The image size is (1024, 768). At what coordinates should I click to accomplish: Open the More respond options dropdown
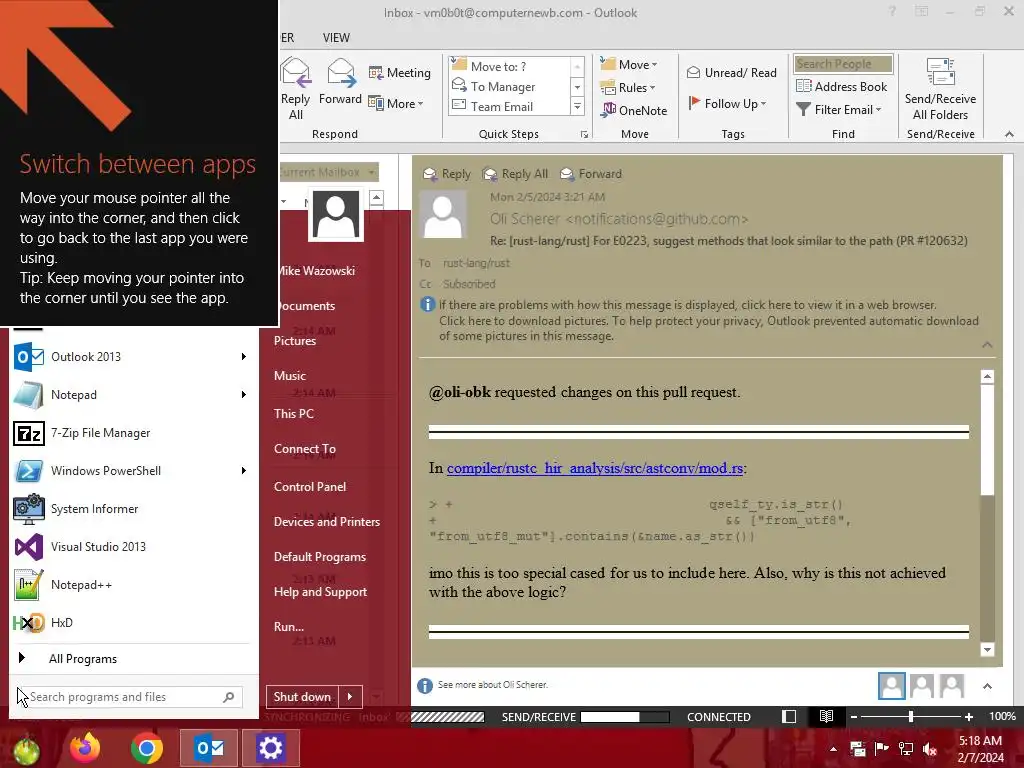(x=396, y=103)
